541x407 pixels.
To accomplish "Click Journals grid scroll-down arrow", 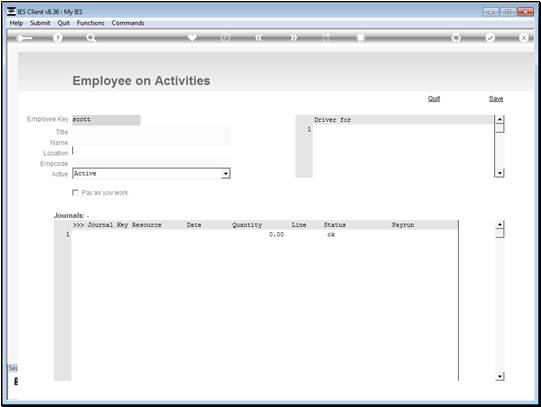I will [x=500, y=376].
